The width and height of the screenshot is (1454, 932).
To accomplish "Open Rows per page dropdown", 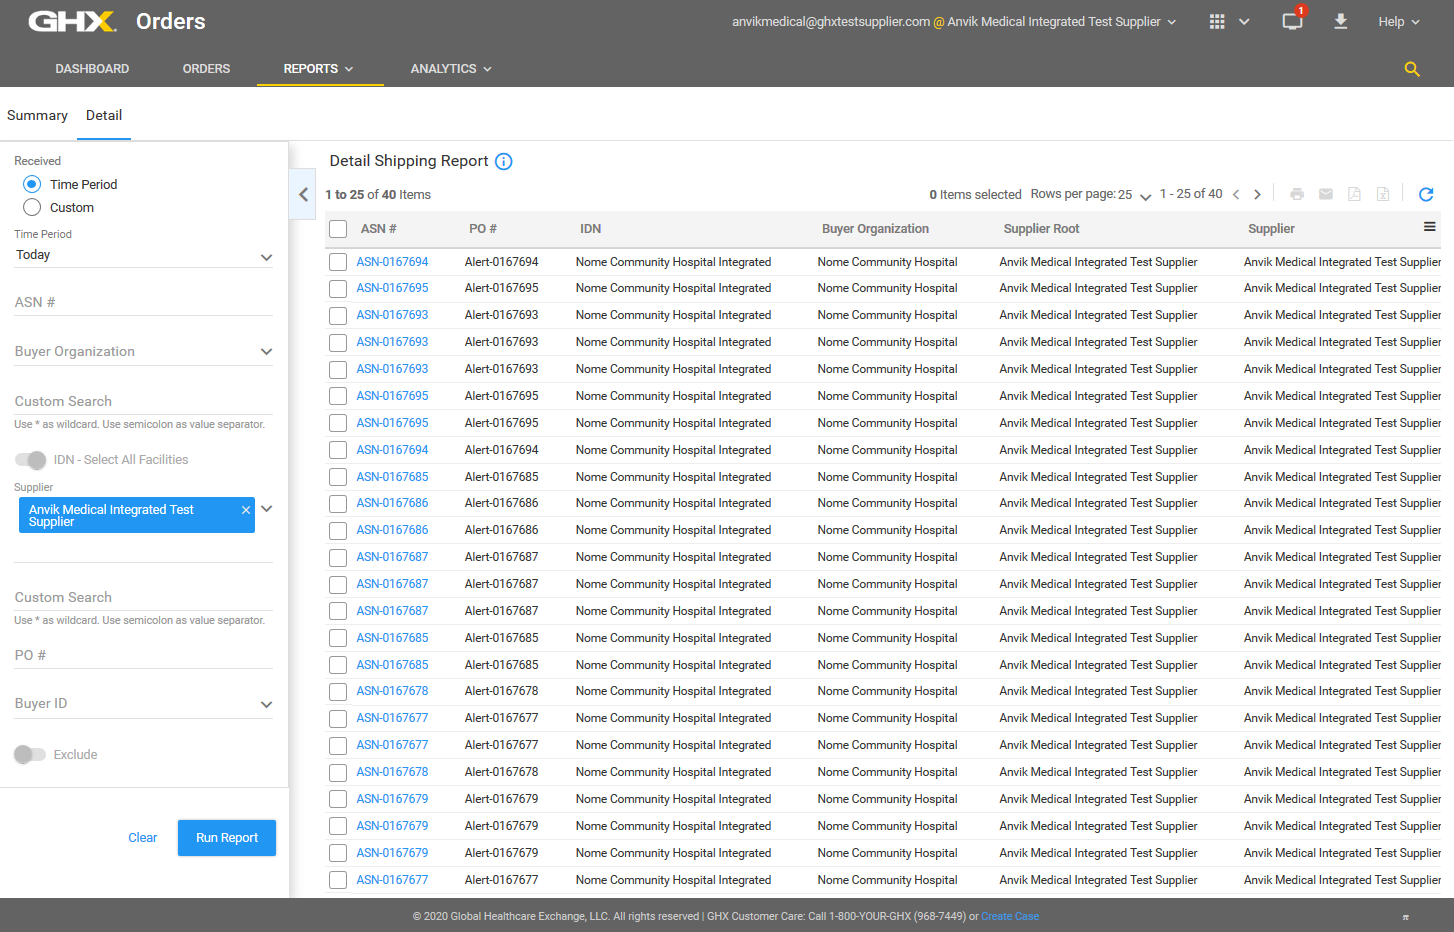I will (x=1143, y=196).
